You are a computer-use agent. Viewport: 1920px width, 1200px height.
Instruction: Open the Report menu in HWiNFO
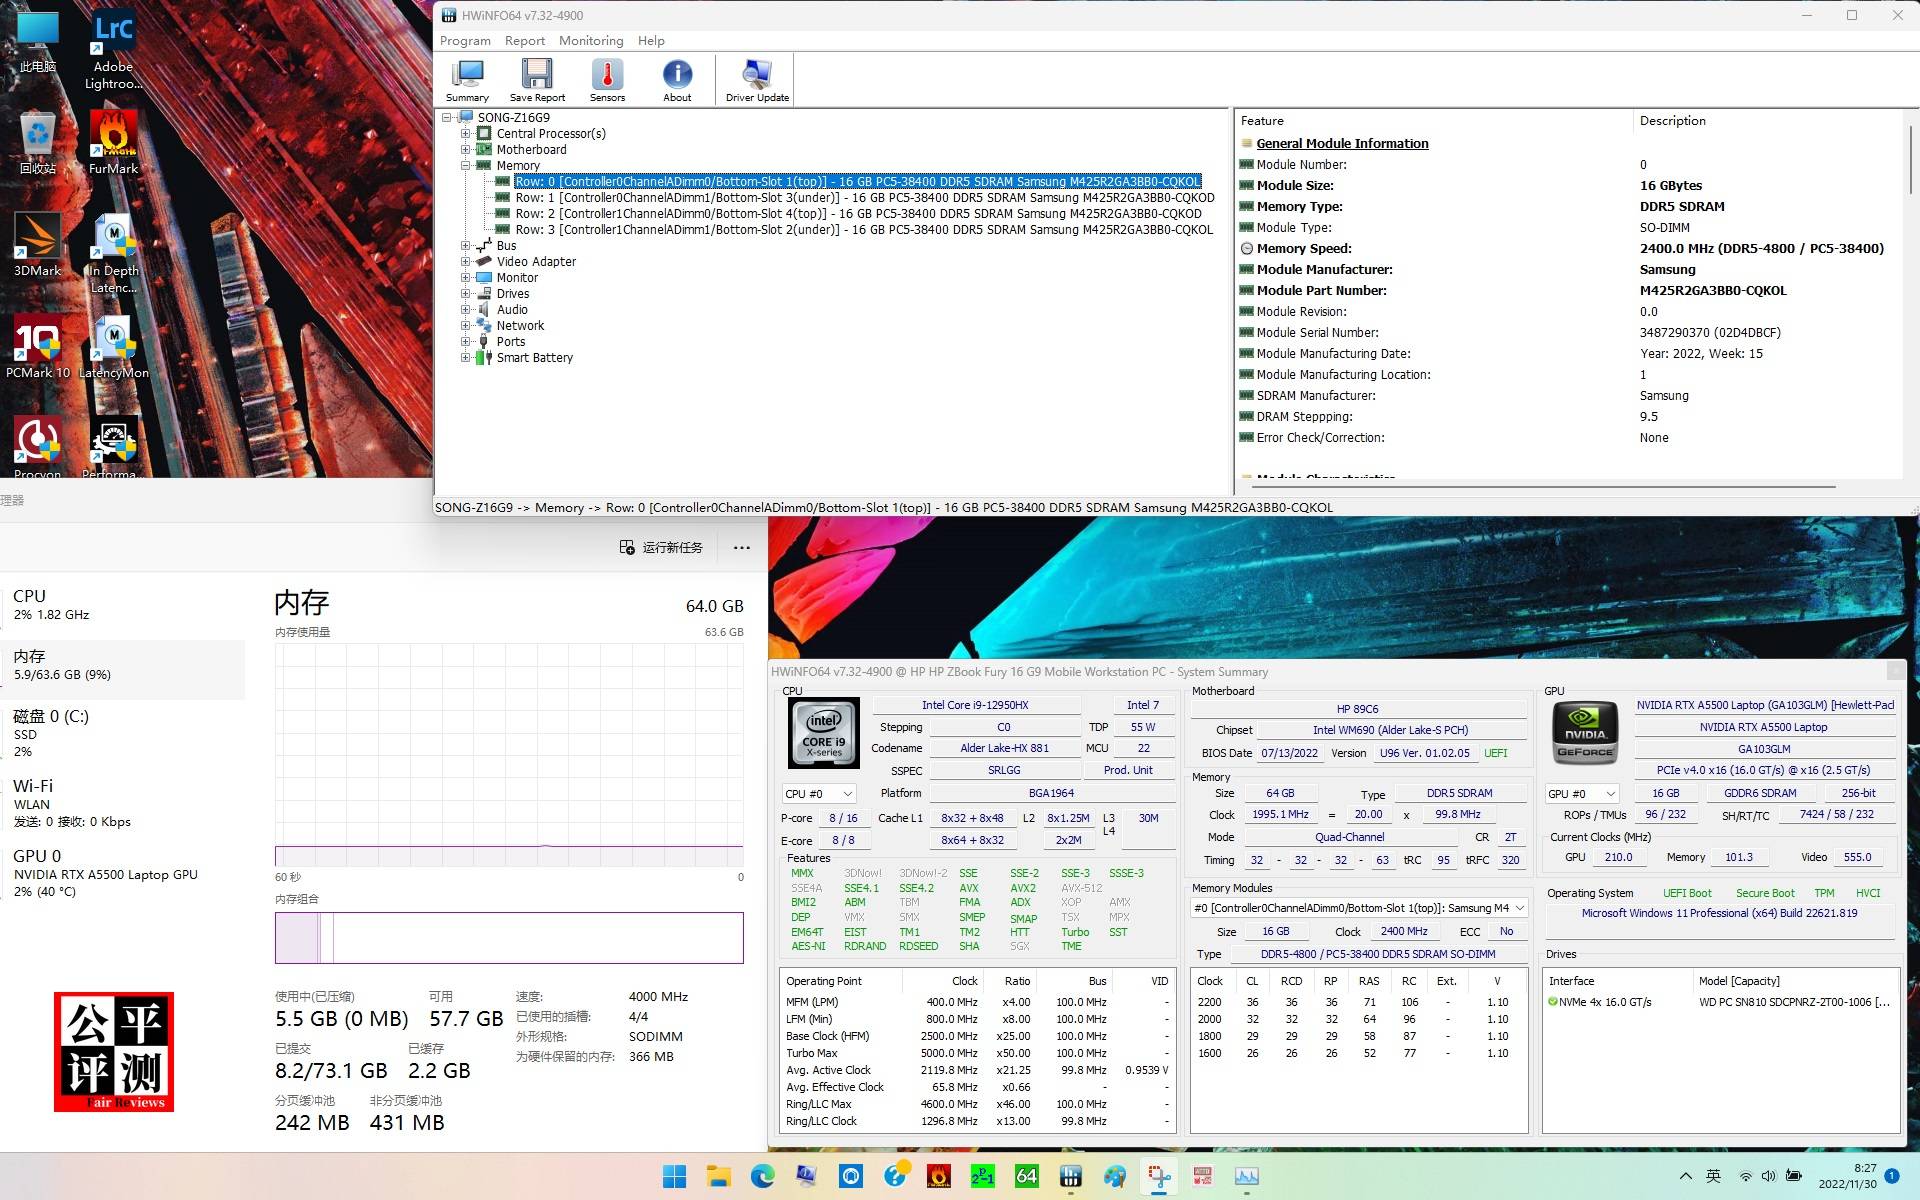pos(524,40)
